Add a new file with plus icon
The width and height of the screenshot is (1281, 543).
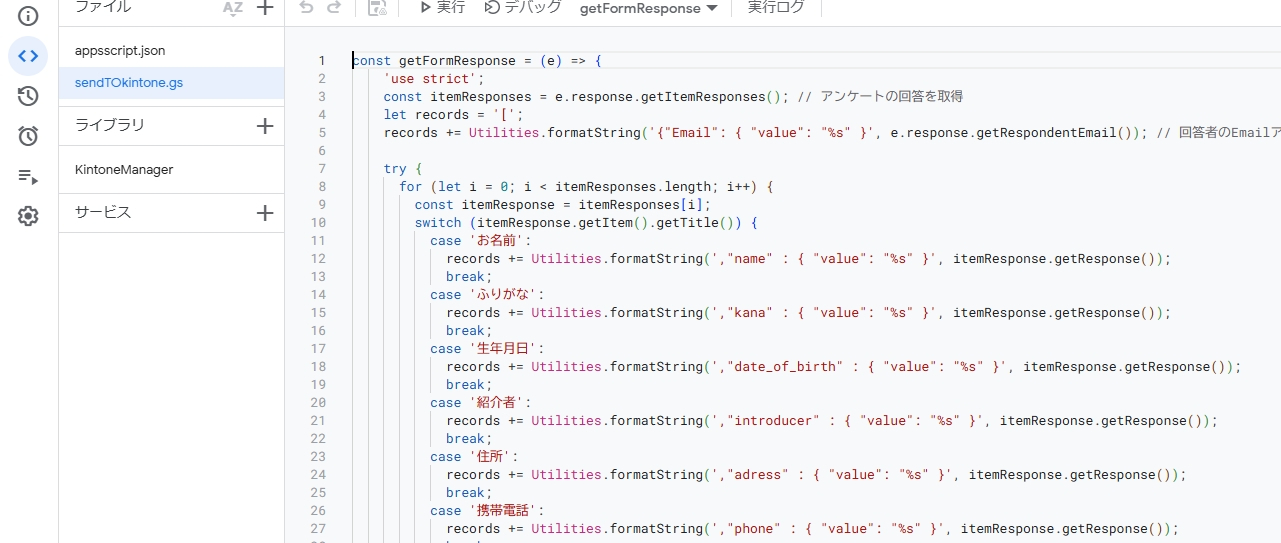pyautogui.click(x=265, y=8)
